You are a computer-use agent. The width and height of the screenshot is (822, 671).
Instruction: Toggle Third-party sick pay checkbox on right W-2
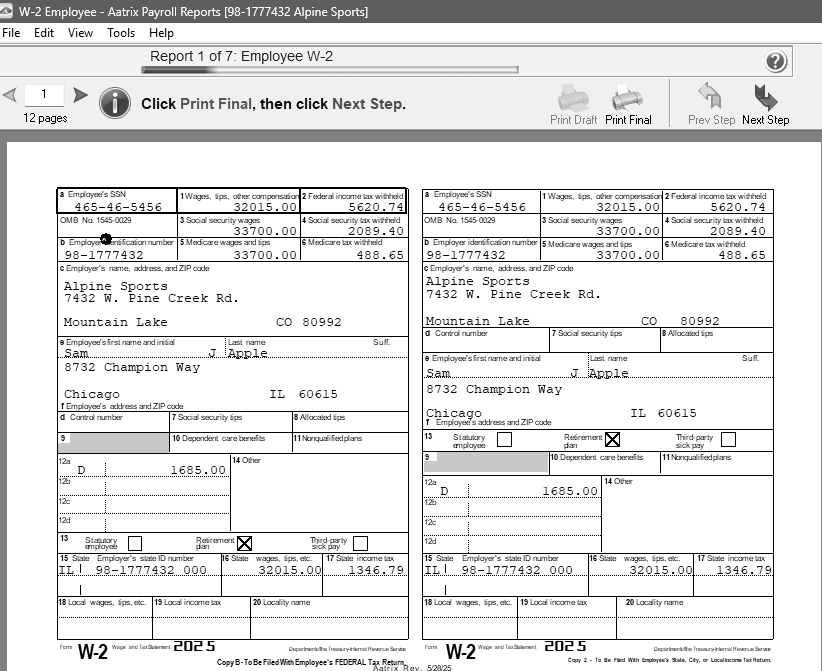728,439
